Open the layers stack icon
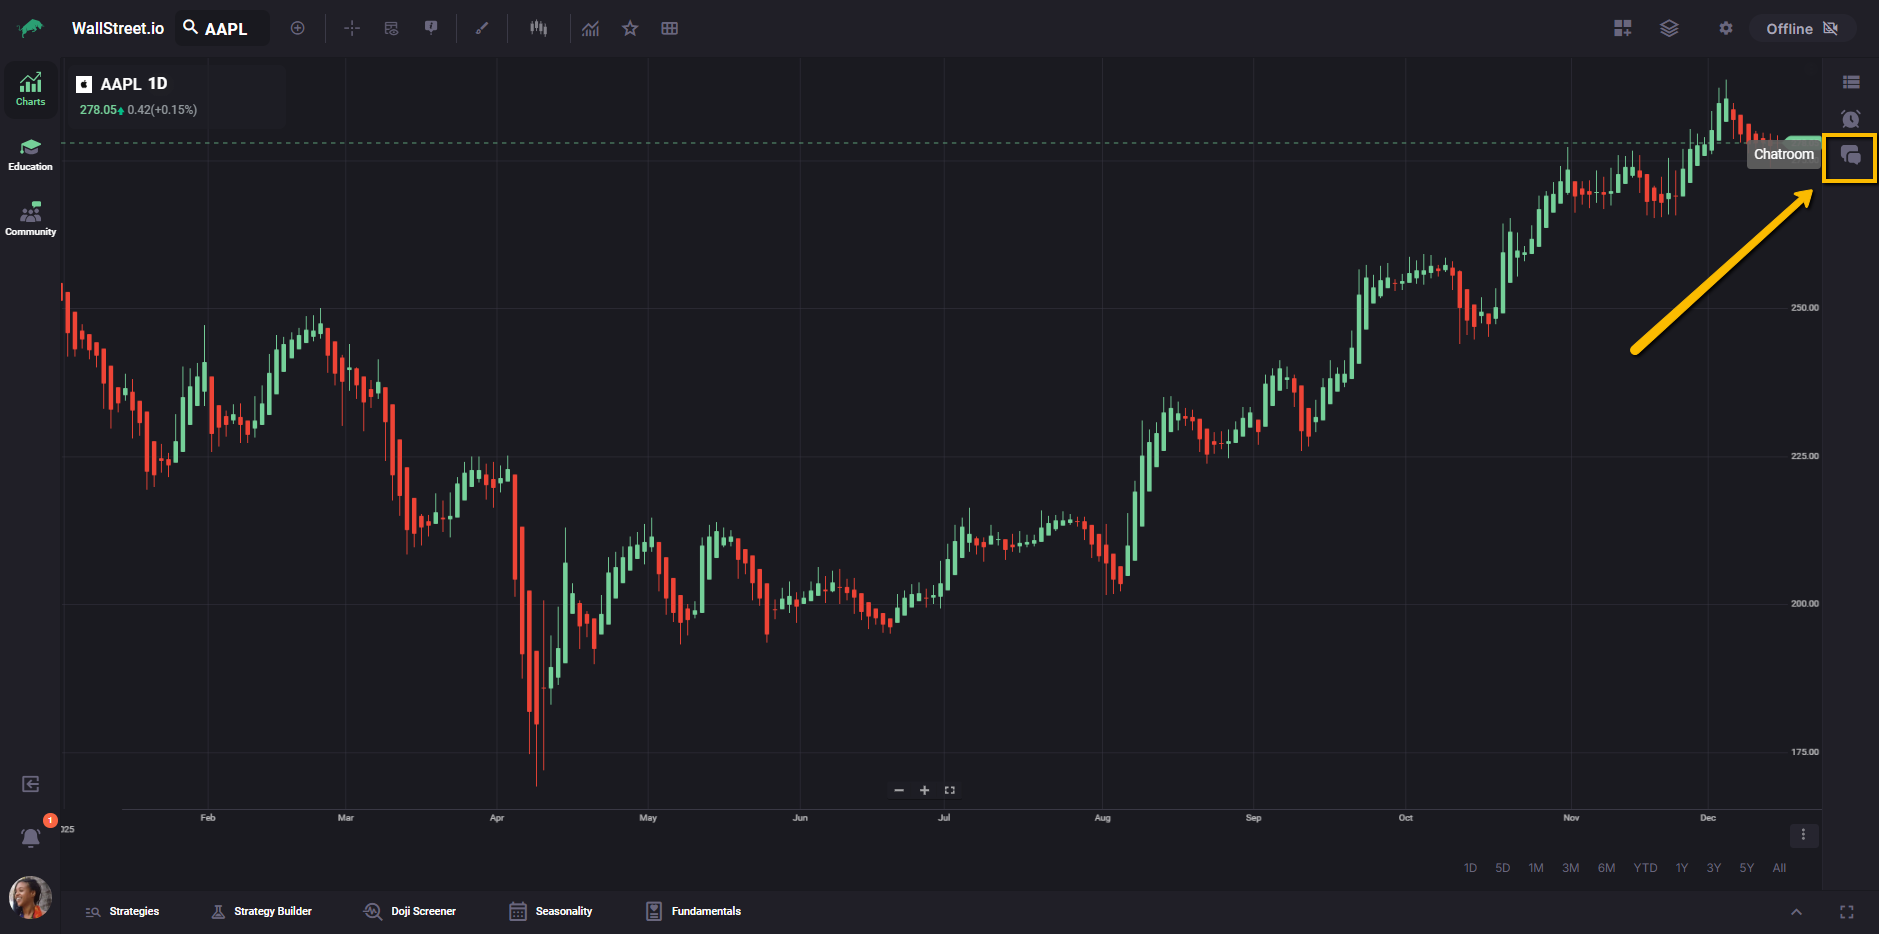Viewport: 1879px width, 934px height. (1669, 28)
